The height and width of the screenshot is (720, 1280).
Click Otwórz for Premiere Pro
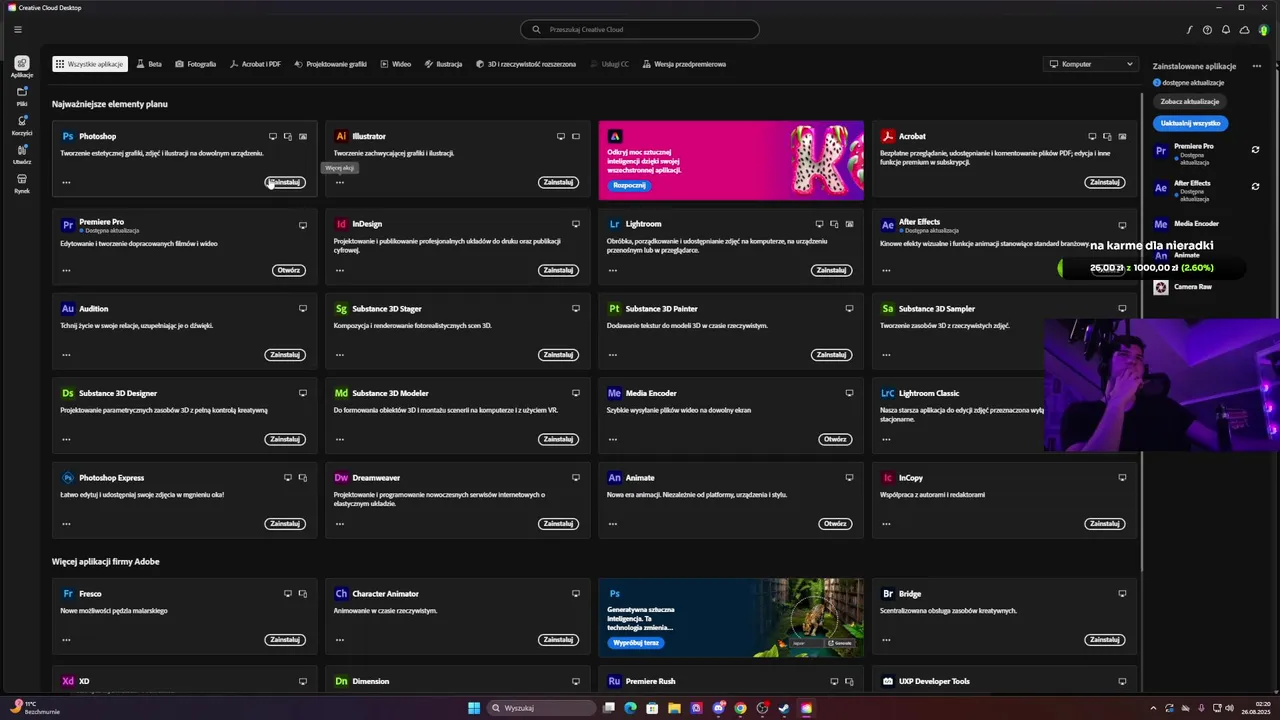point(288,270)
